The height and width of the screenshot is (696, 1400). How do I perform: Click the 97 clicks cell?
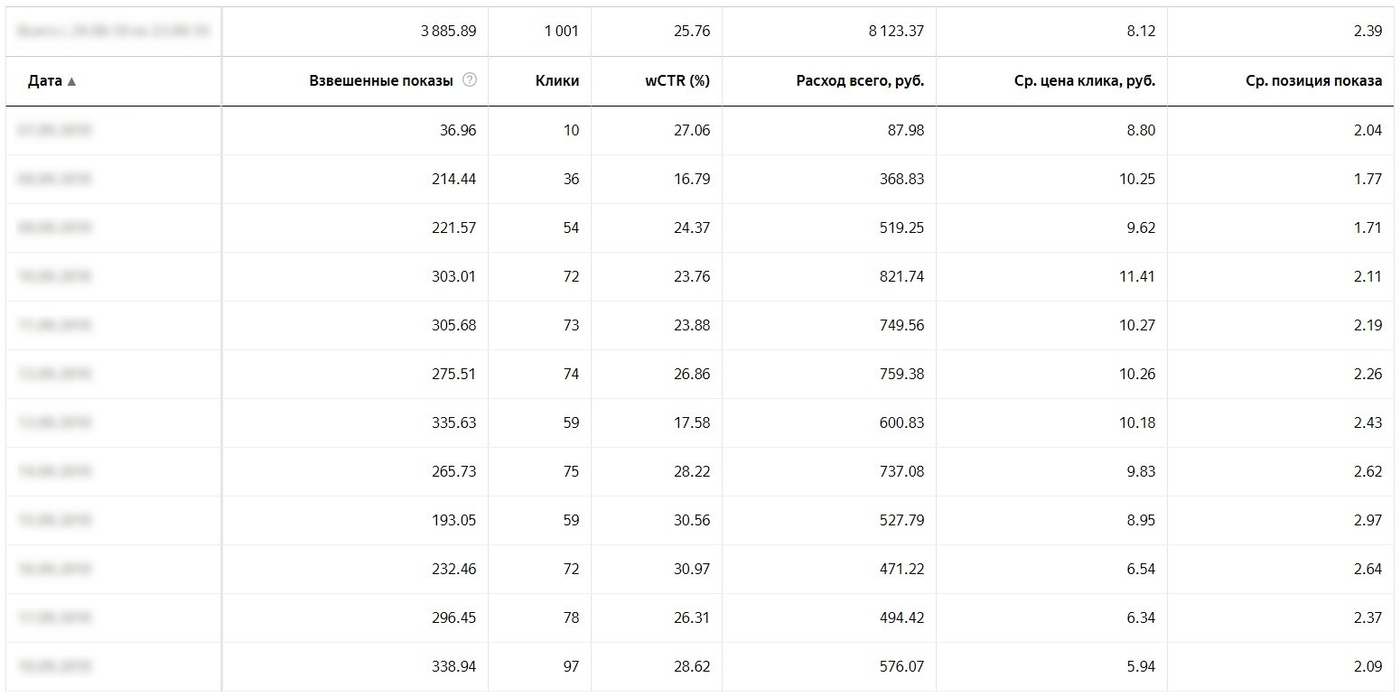pyautogui.click(x=570, y=666)
